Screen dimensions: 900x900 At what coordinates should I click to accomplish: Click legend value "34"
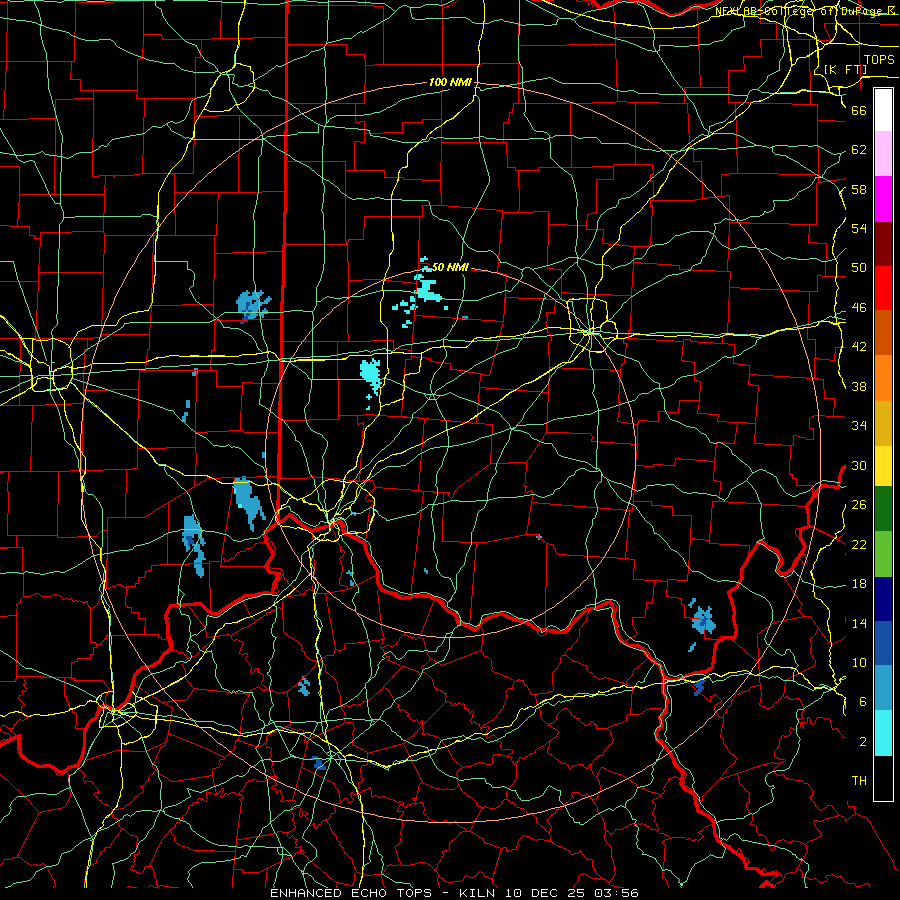point(859,425)
